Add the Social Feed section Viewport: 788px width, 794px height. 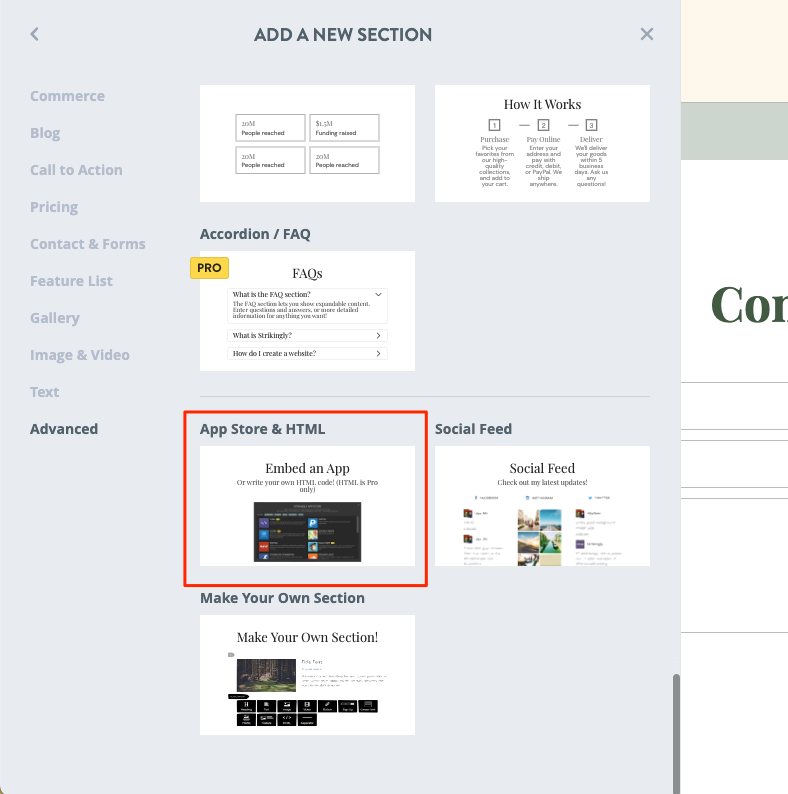pyautogui.click(x=542, y=506)
